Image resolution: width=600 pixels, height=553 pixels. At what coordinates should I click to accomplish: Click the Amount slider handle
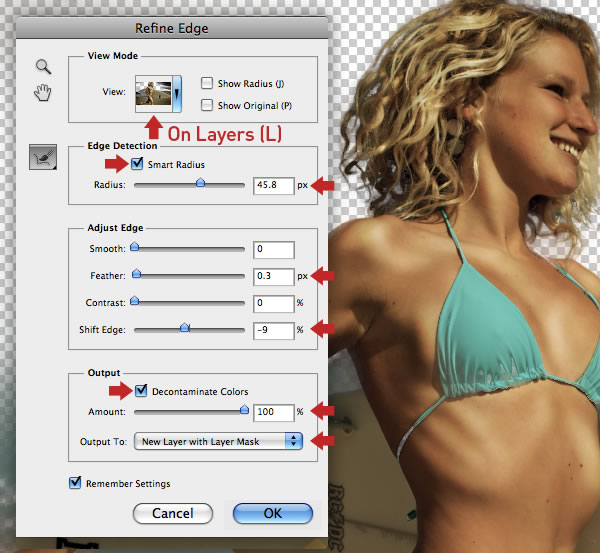(x=244, y=410)
